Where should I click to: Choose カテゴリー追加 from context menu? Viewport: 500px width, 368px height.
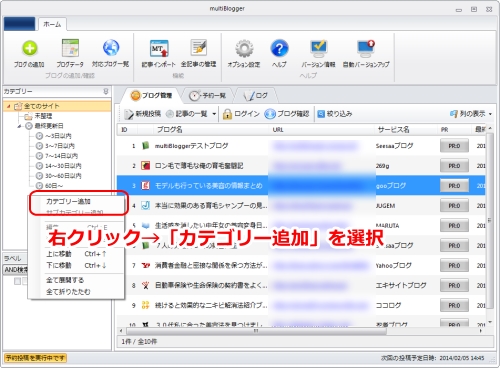point(68,201)
